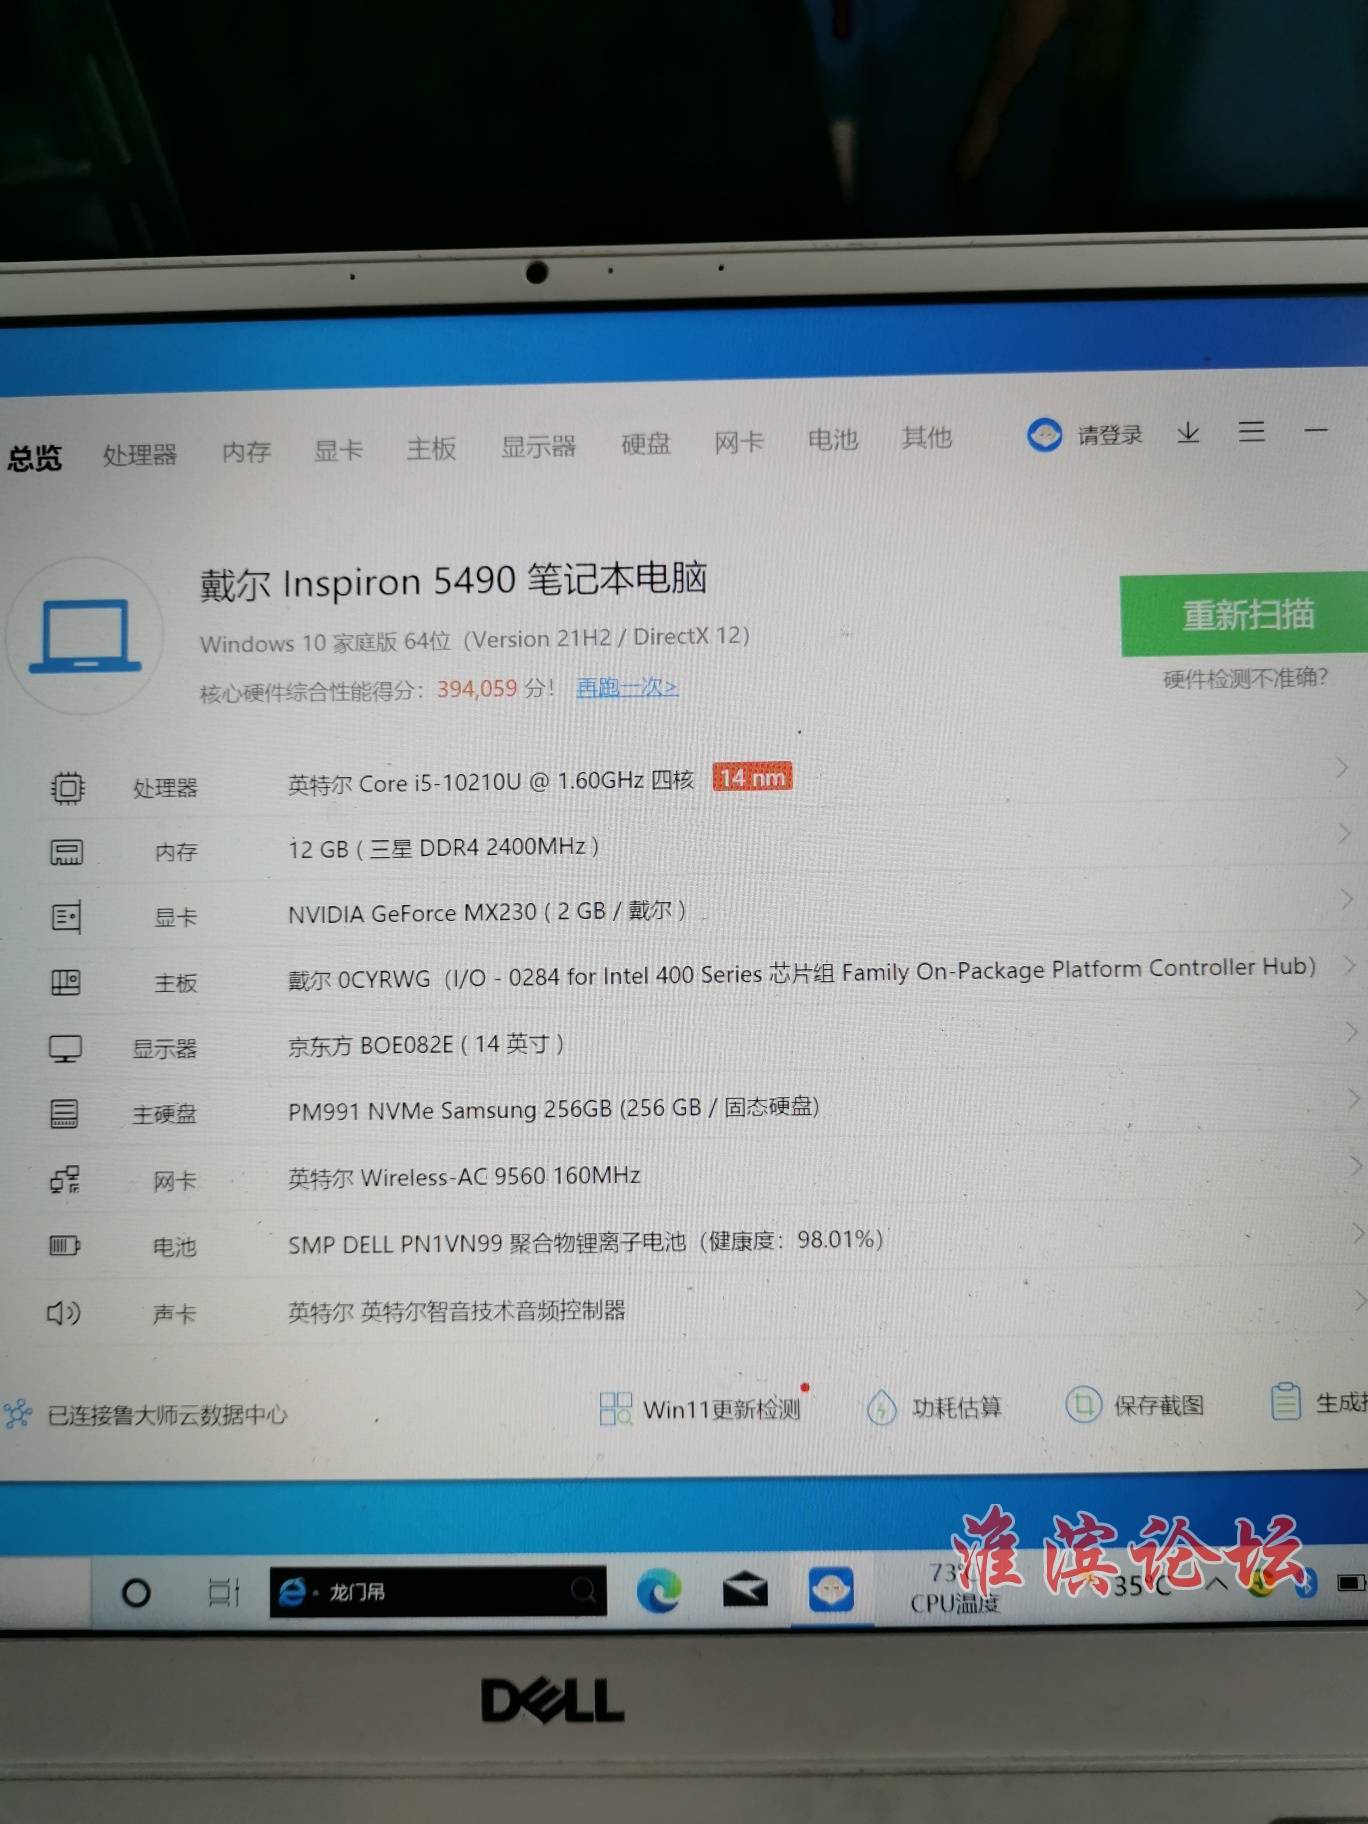
Task: Open Task View on taskbar
Action: click(x=224, y=1592)
